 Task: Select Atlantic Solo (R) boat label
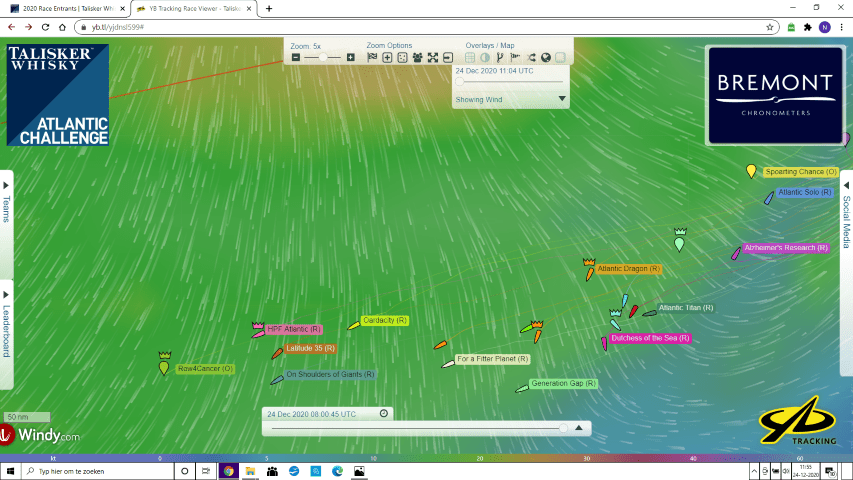805,192
